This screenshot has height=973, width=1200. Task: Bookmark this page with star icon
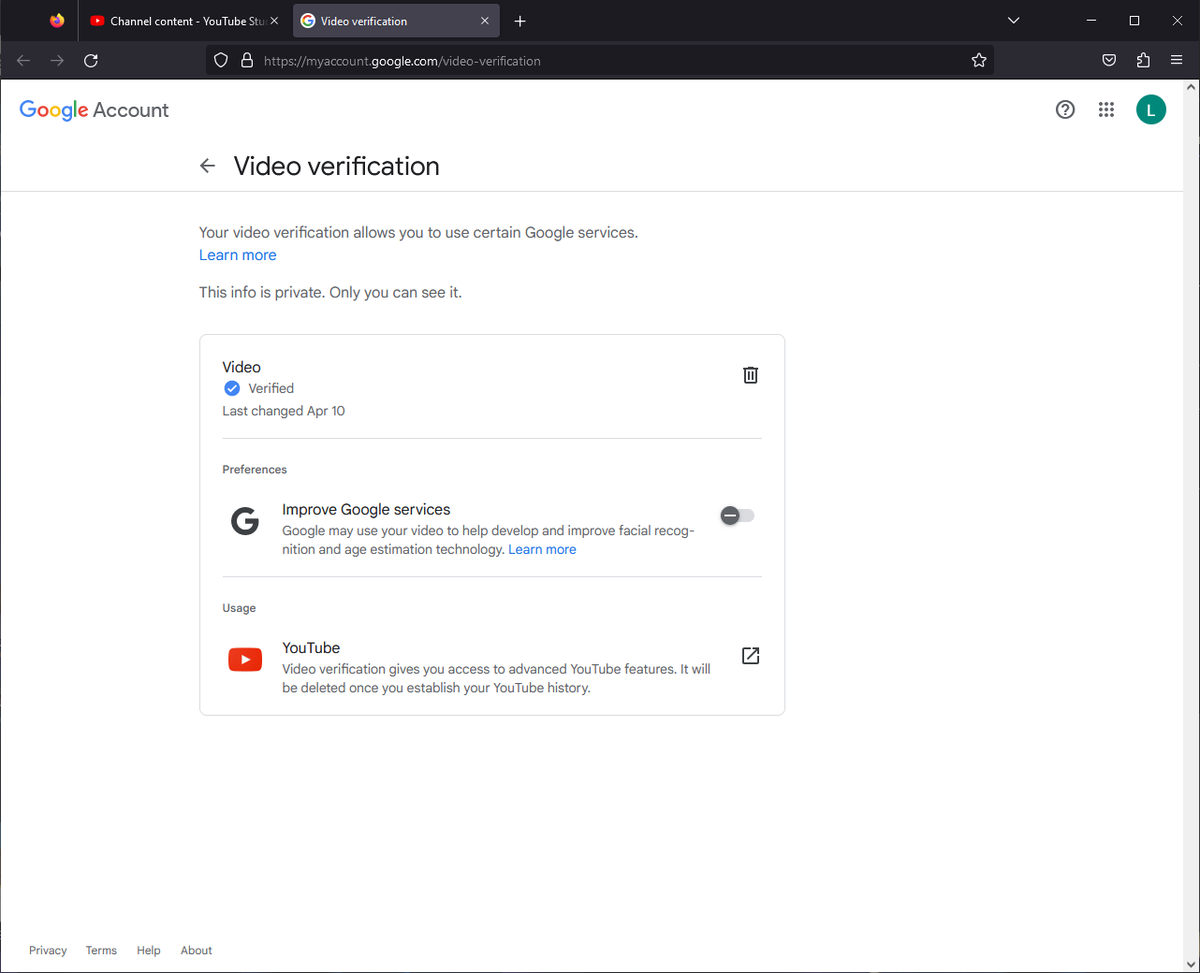(x=979, y=61)
